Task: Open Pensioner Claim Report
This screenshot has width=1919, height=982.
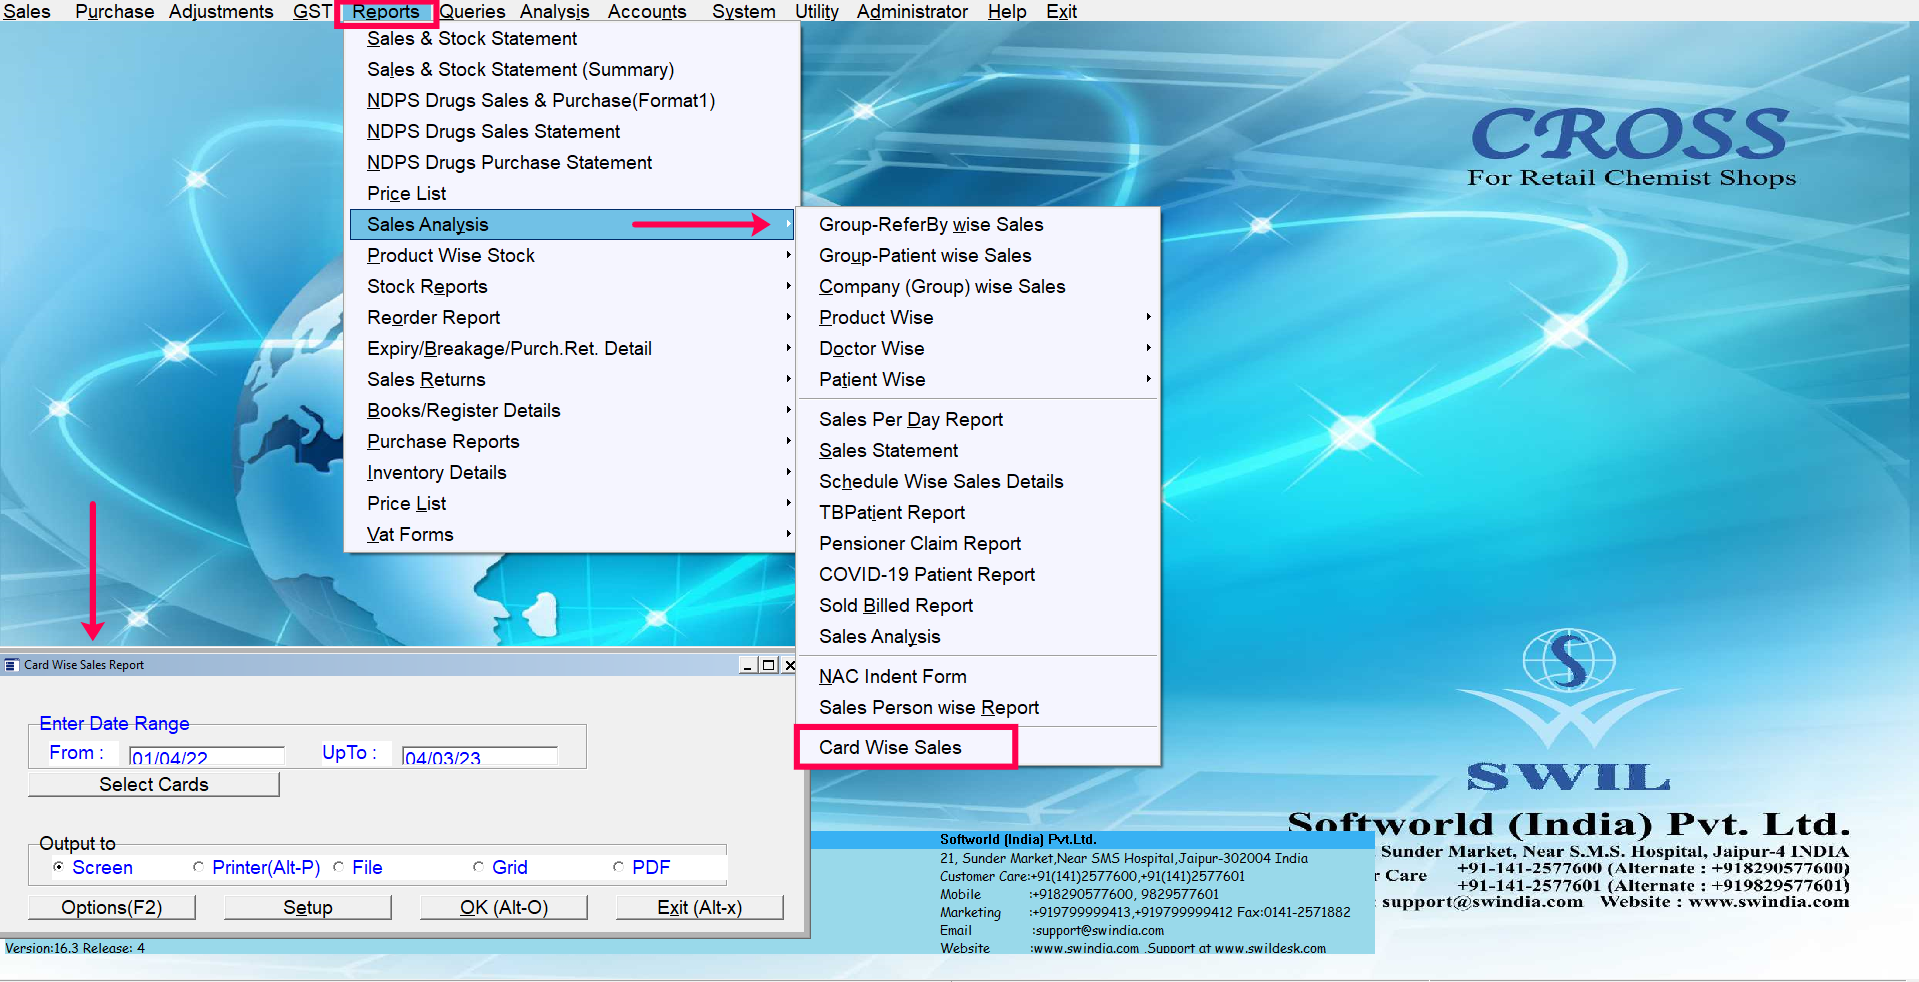Action: [978, 544]
